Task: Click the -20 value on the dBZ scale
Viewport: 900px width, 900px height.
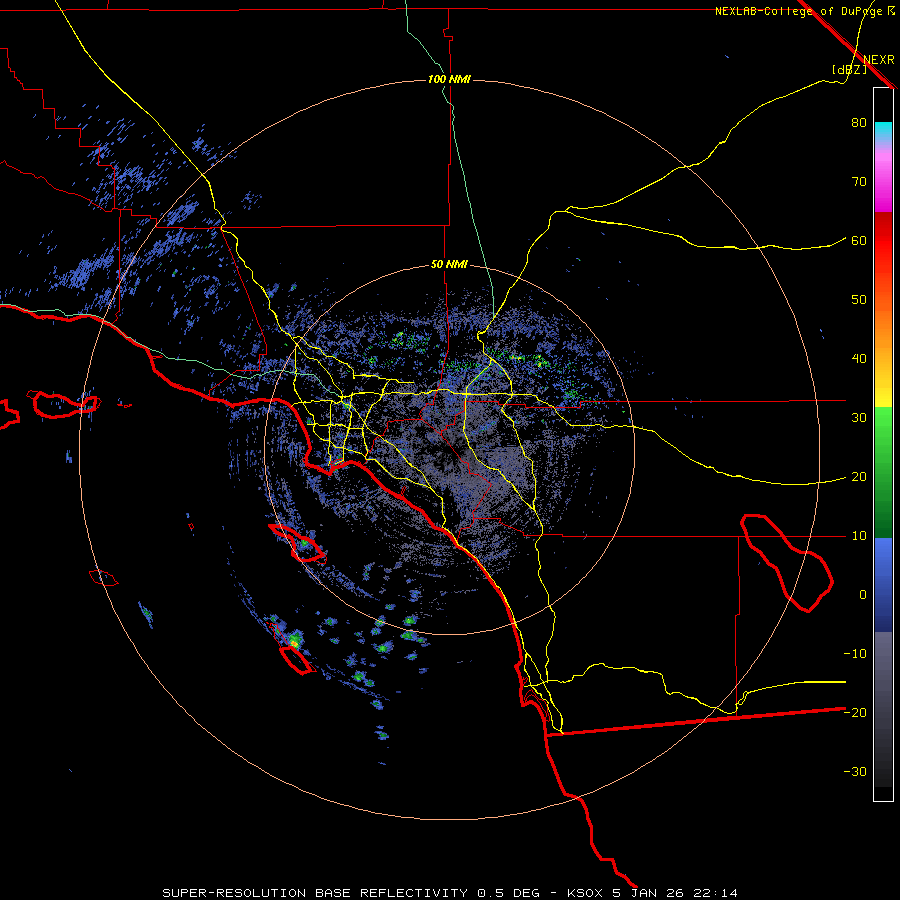Action: tap(855, 712)
